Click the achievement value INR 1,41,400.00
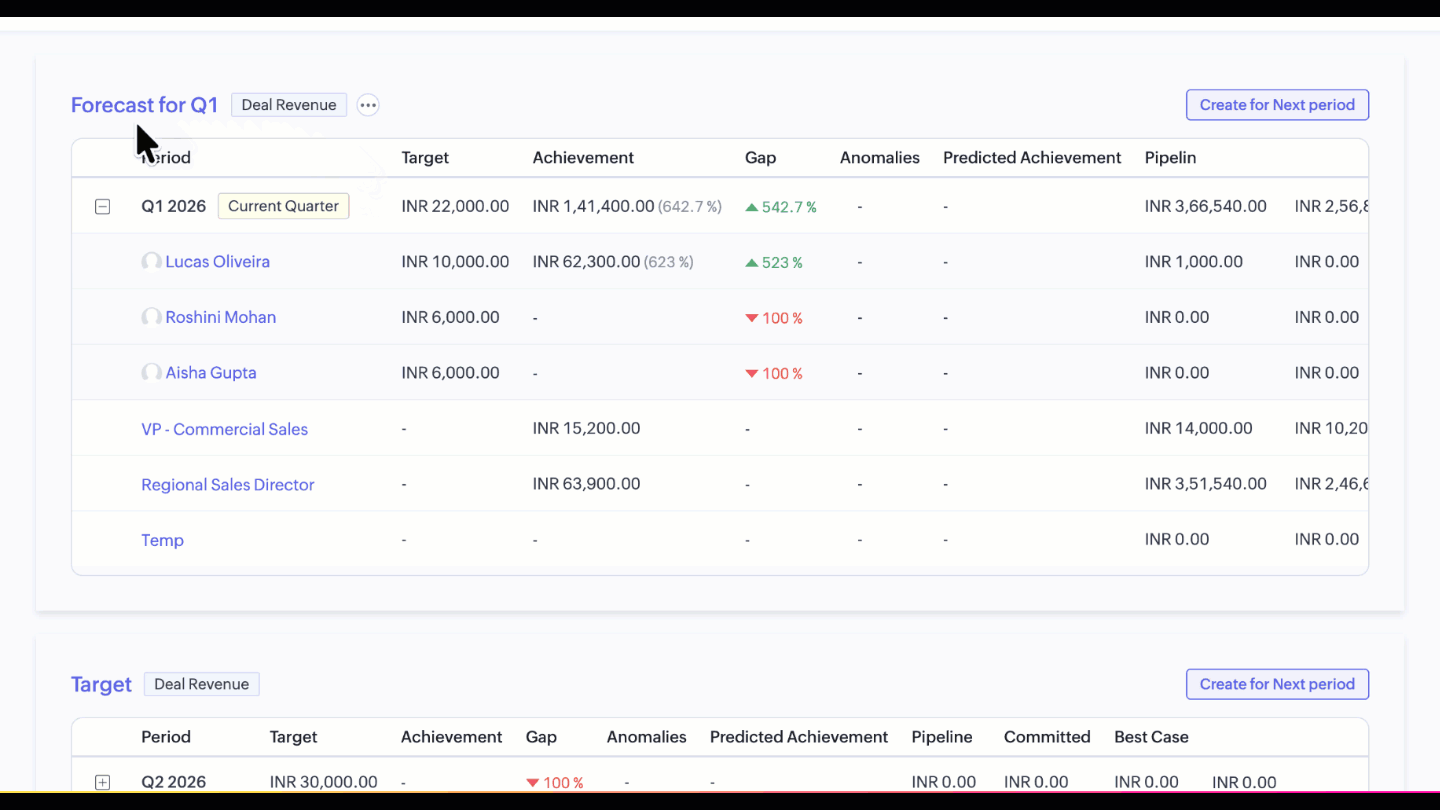Screen dimensions: 1440x810 [x=593, y=206]
